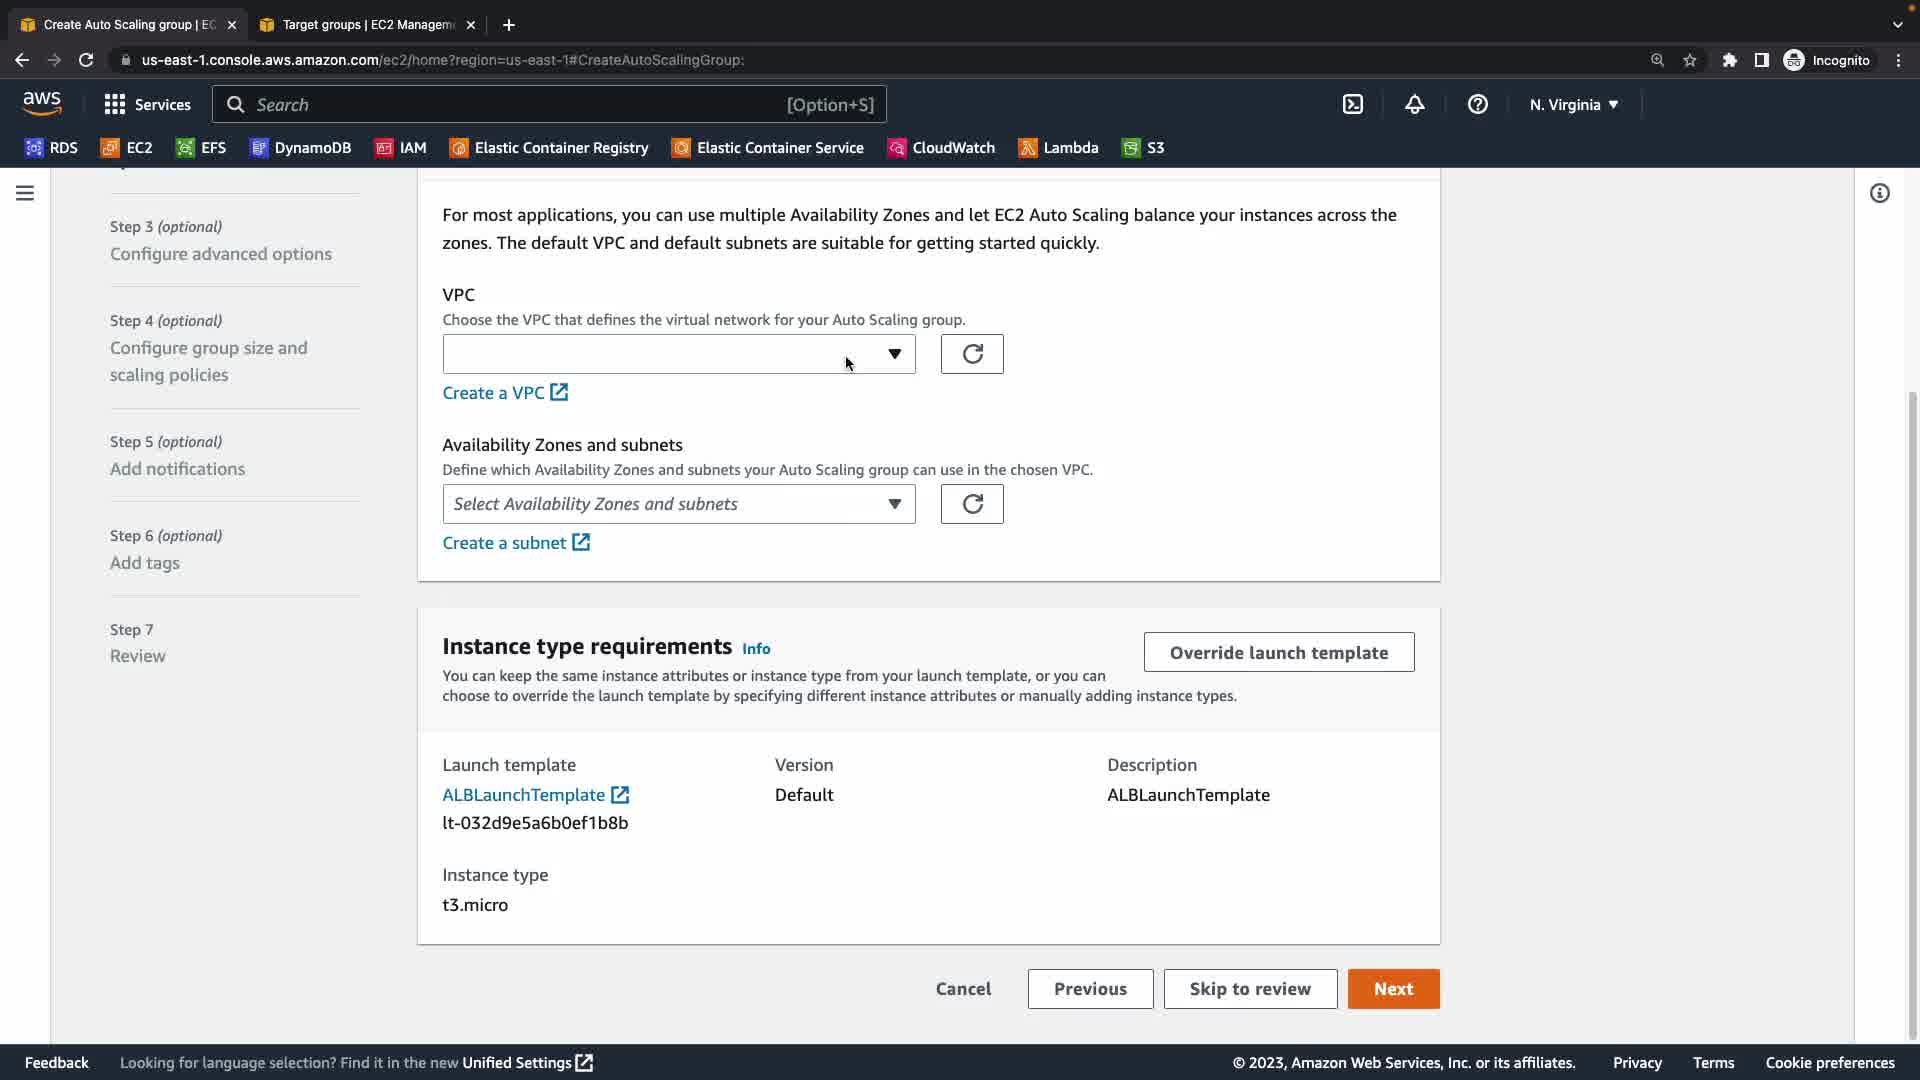Refresh the Availability Zones and subnets list

(x=971, y=504)
